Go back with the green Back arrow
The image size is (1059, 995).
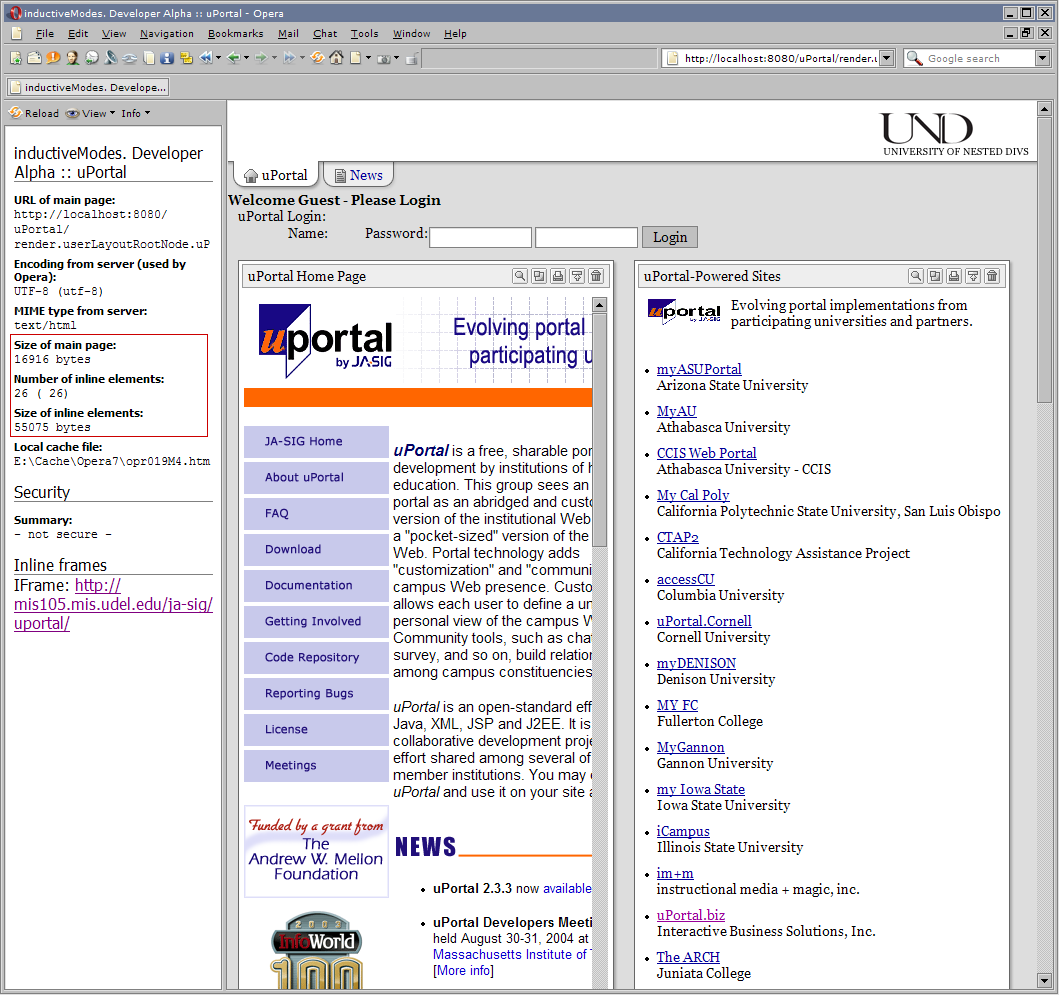(x=234, y=58)
